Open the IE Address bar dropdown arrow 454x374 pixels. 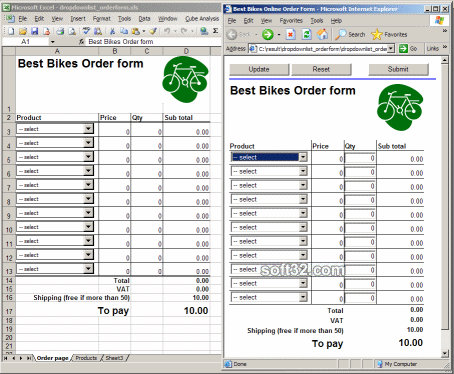click(x=391, y=48)
